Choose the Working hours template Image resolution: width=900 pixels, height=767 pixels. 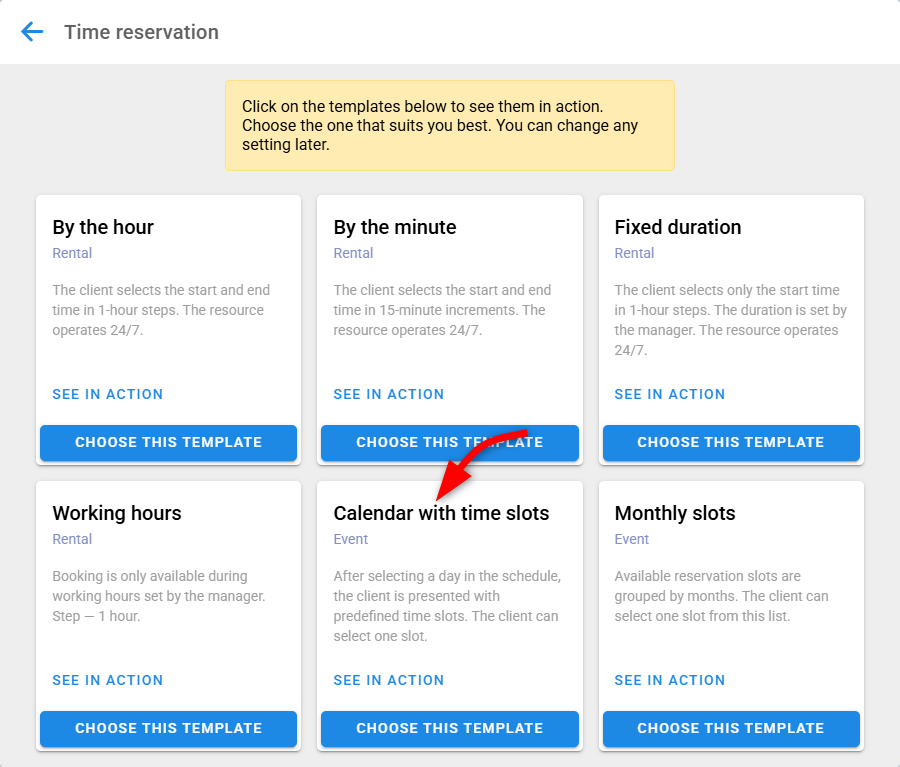pos(168,728)
